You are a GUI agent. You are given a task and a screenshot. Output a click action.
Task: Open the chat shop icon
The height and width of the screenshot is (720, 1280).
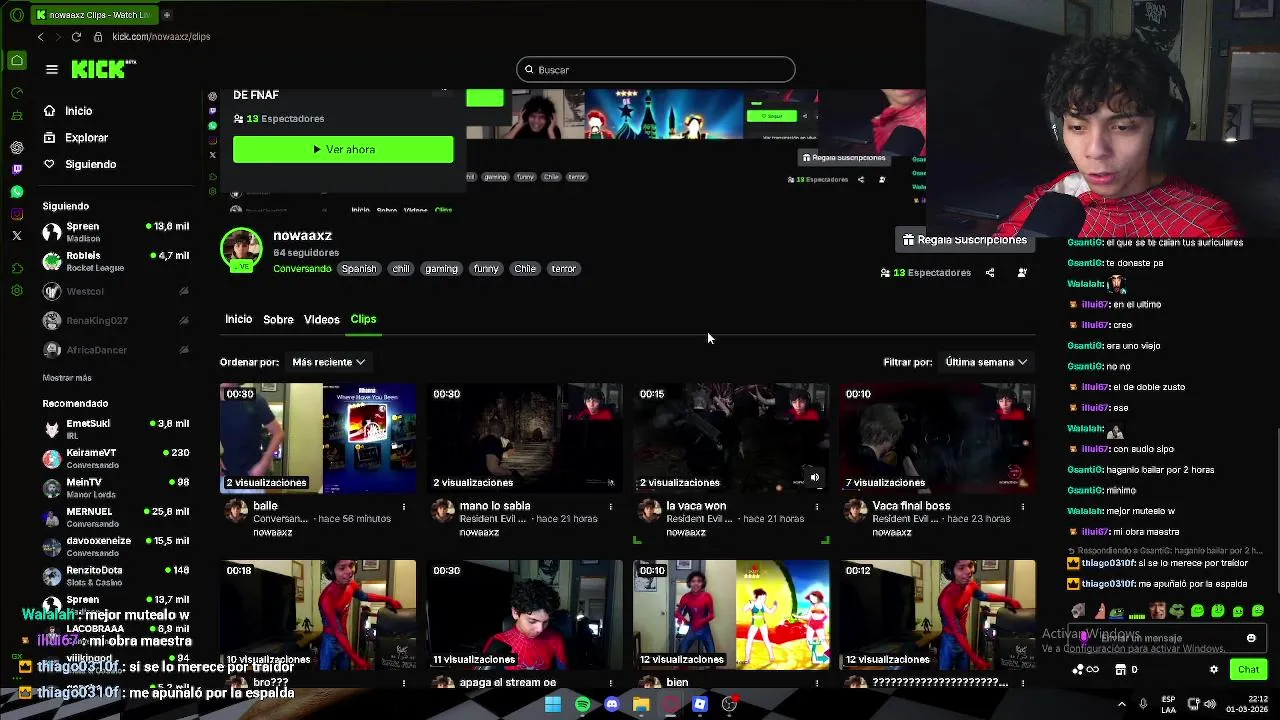pos(1121,670)
